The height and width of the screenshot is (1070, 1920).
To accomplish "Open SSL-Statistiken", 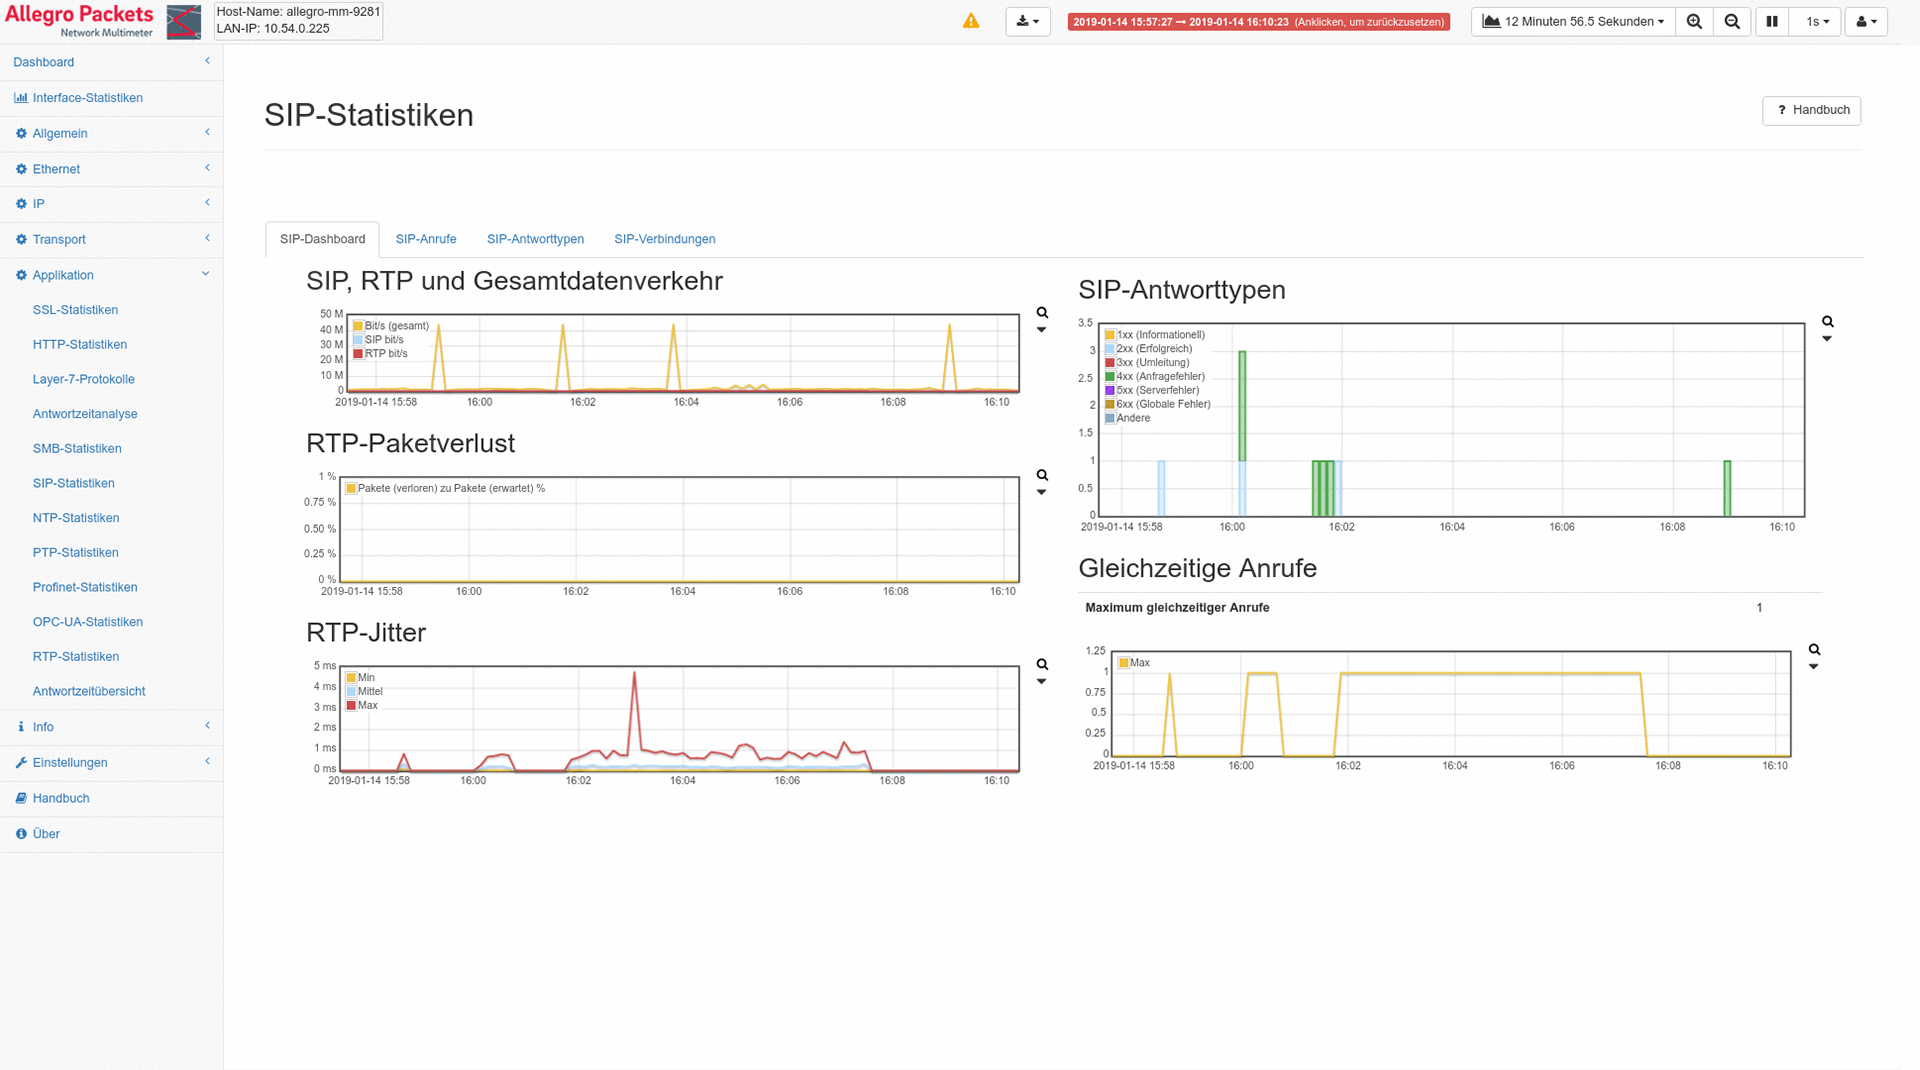I will tap(75, 310).
